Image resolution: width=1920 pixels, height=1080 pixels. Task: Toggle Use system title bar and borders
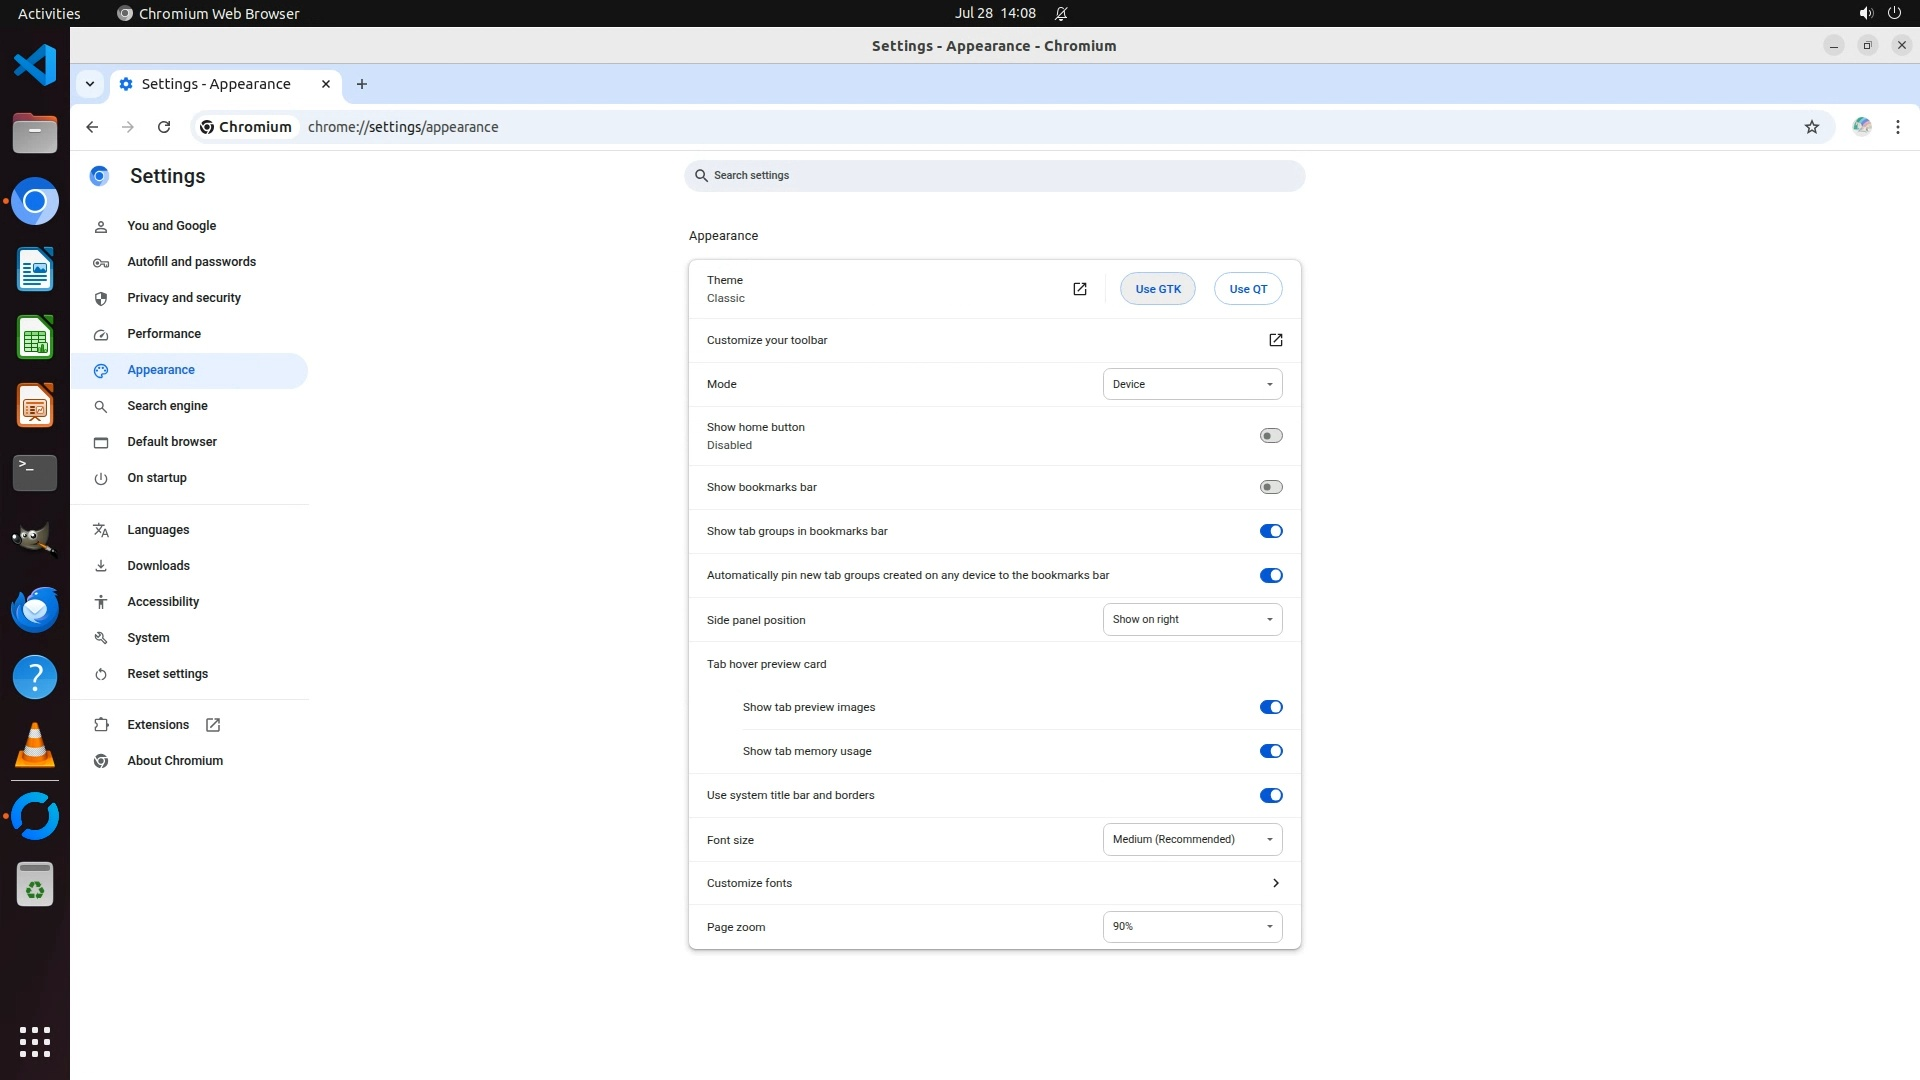pos(1270,796)
